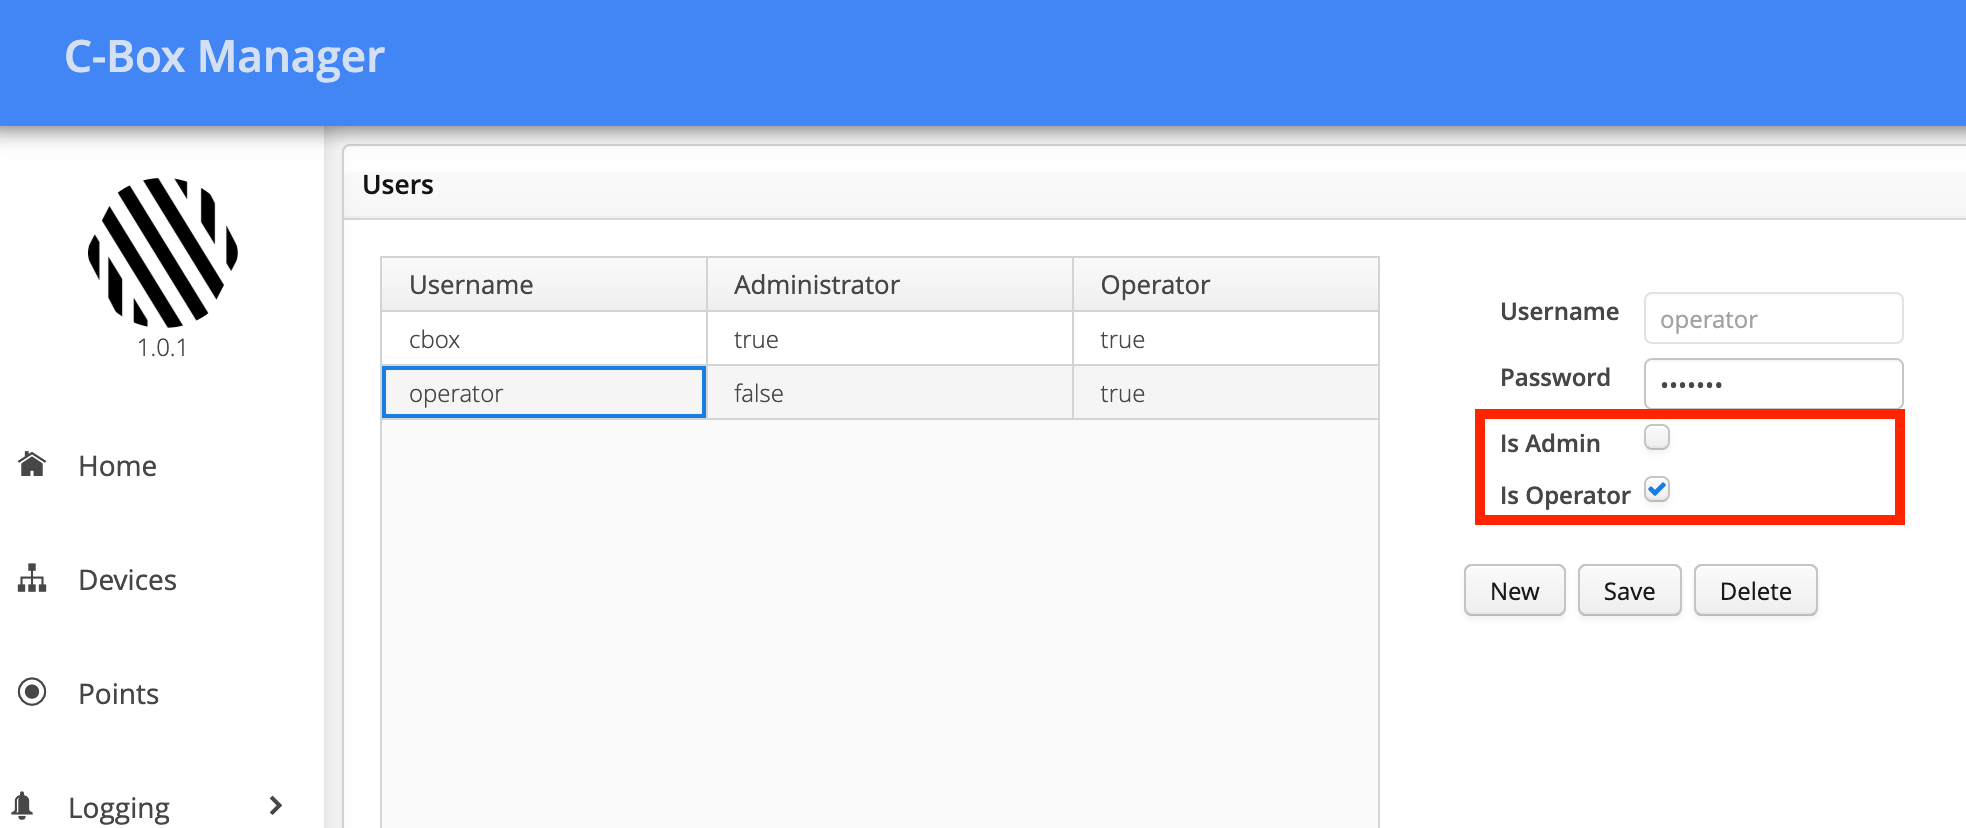Click the Devices network icon
The height and width of the screenshot is (828, 1966).
pos(32,578)
